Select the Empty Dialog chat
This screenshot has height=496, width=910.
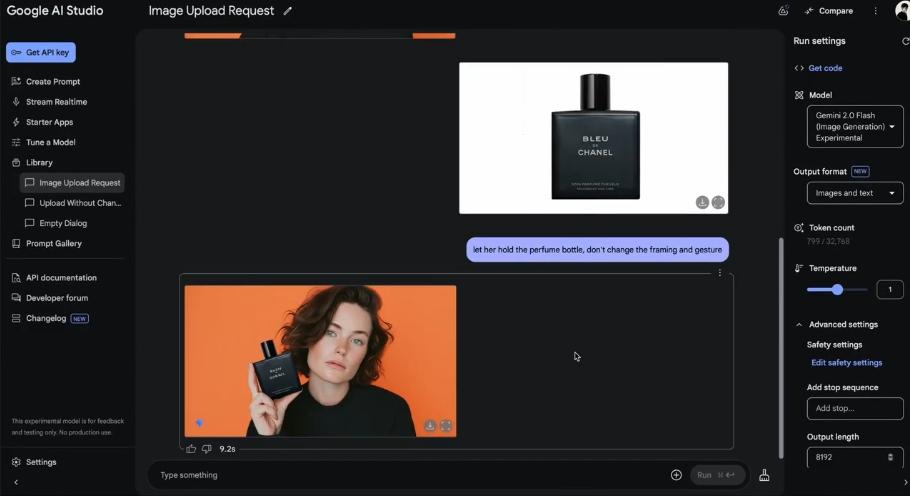(56, 223)
